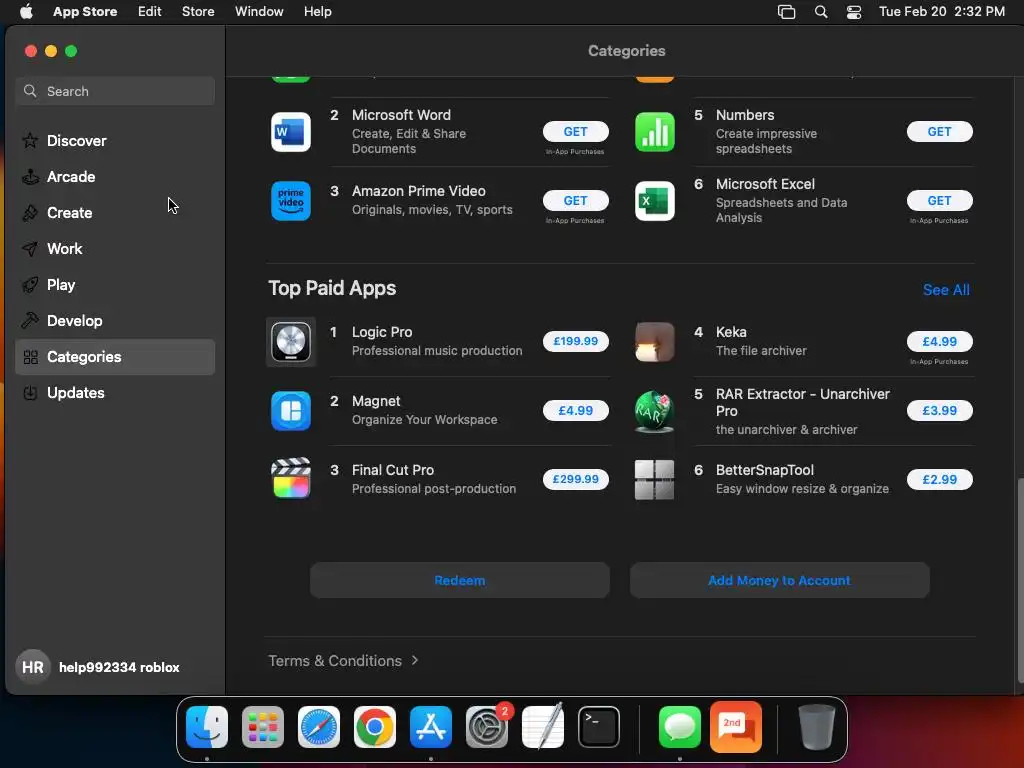Open the Keka app icon
The height and width of the screenshot is (768, 1024).
654,342
